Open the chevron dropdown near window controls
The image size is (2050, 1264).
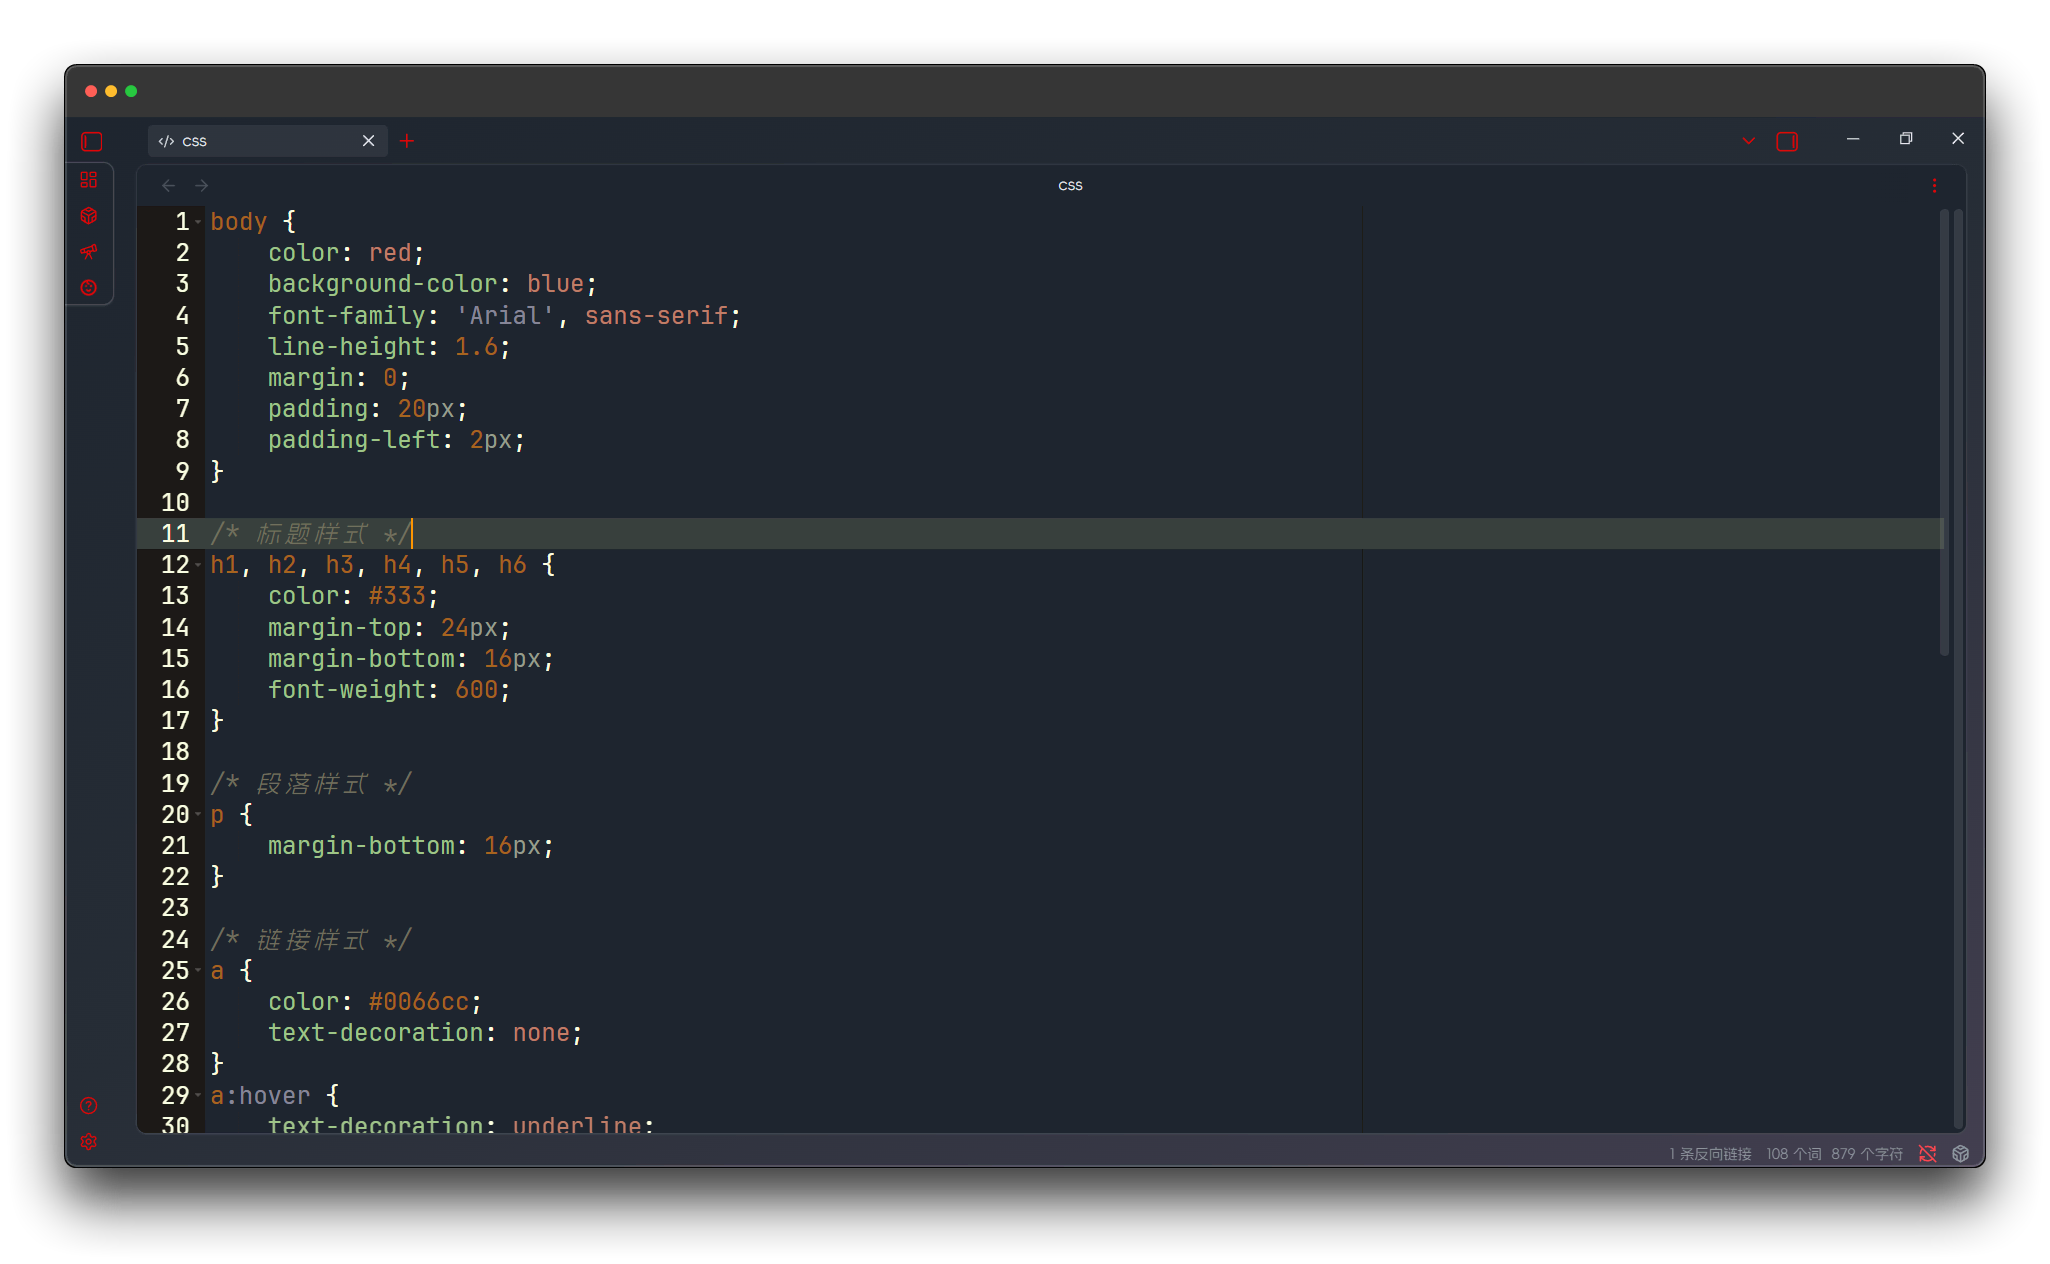1747,141
